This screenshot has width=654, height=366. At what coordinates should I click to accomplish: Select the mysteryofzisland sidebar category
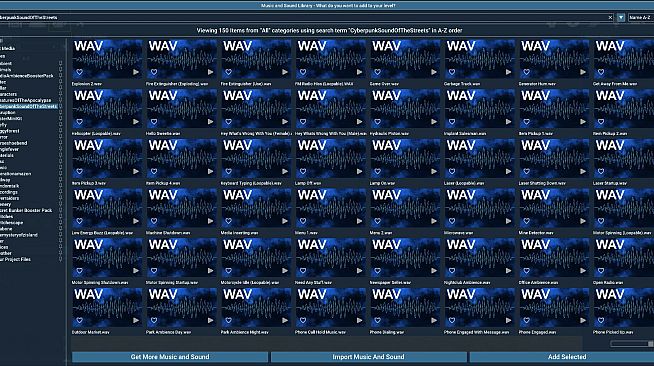(19, 235)
